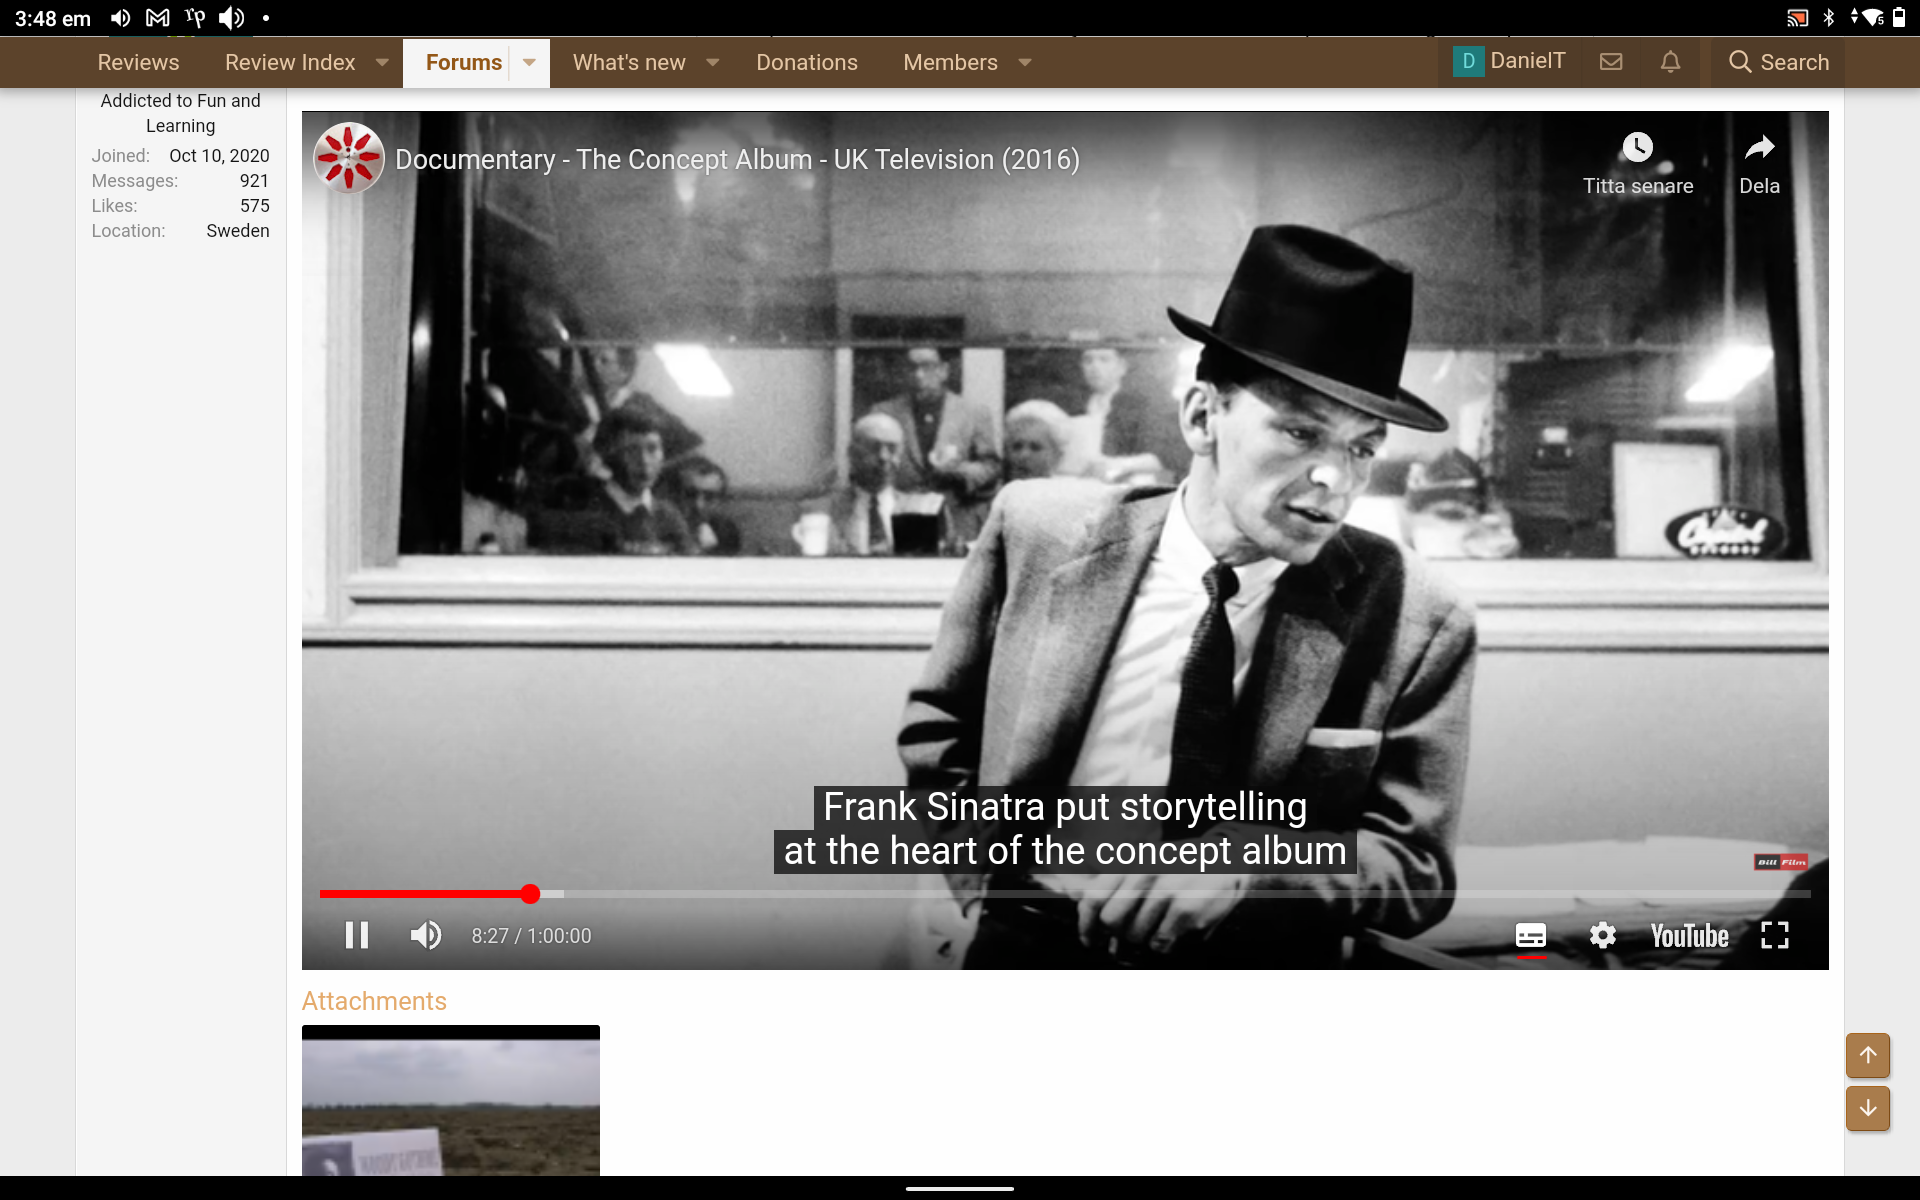This screenshot has width=1920, height=1200.
Task: Jump to top with up arrow
Action: tap(1868, 1055)
